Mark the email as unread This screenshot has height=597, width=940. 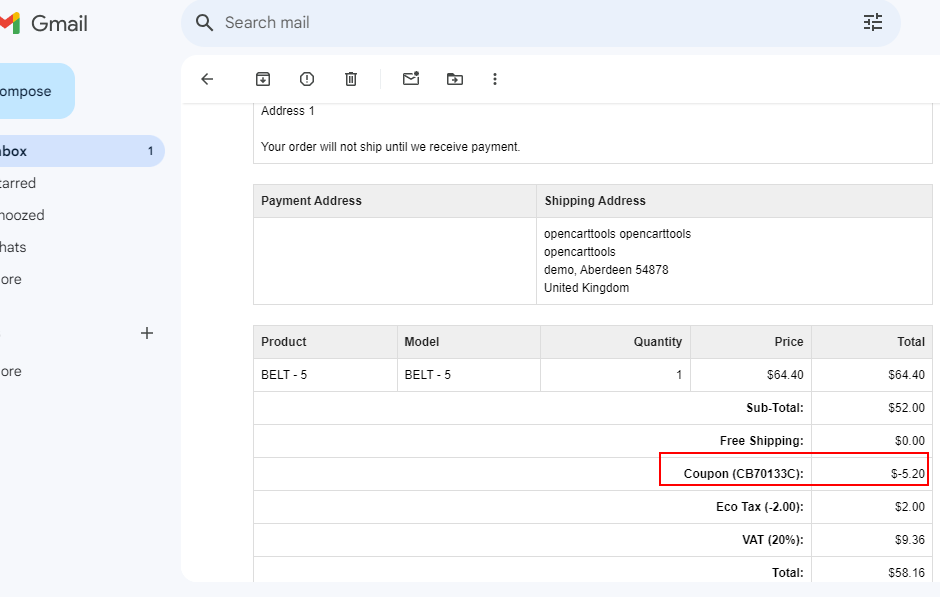click(411, 79)
